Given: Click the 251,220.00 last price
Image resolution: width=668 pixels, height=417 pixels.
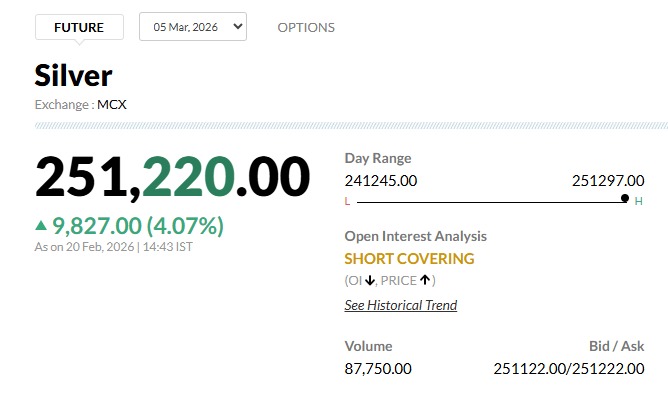Looking at the screenshot, I should 172,176.
